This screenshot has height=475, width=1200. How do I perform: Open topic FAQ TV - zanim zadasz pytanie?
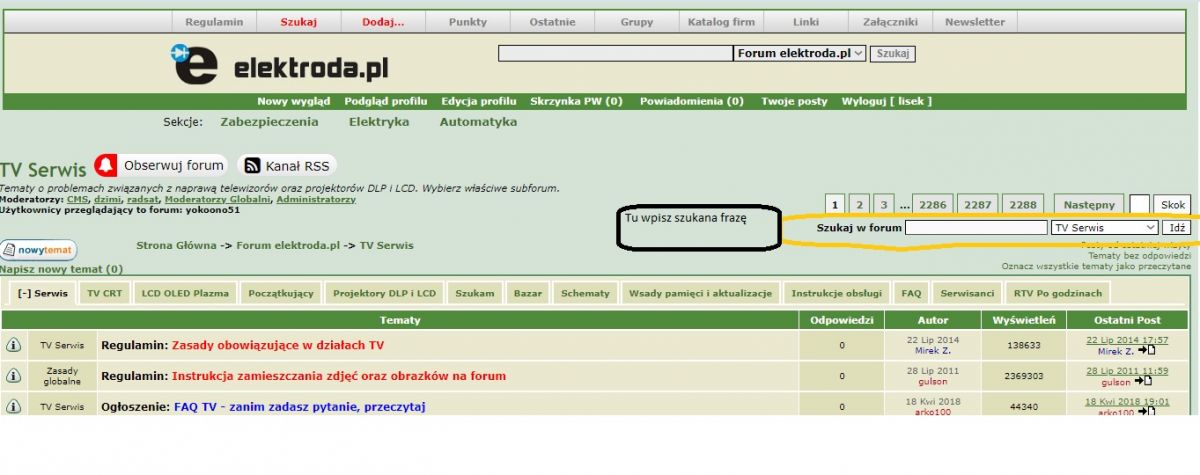pos(300,407)
